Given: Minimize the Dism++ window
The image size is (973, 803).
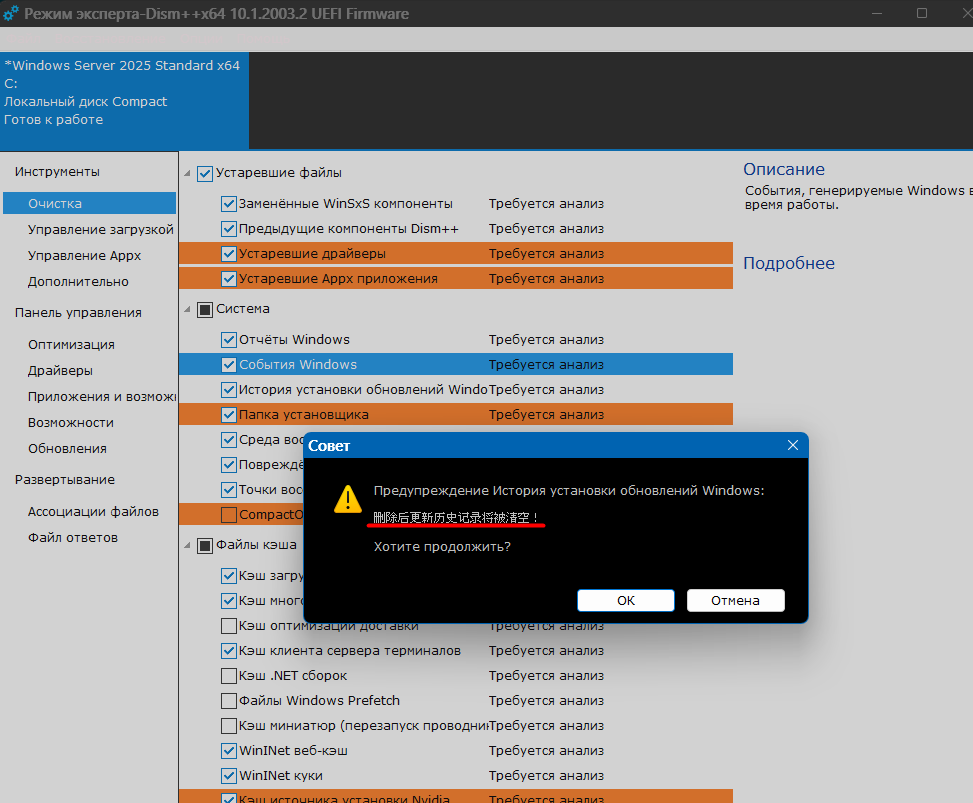Looking at the screenshot, I should (876, 13).
